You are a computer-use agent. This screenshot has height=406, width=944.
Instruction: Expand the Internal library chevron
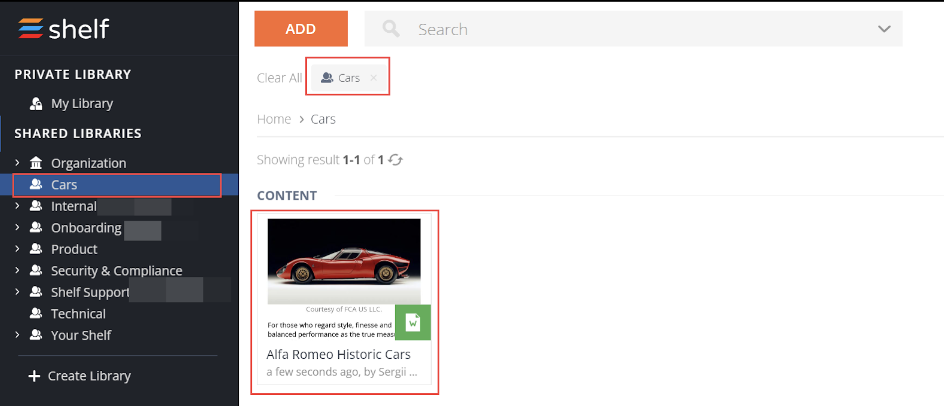point(17,206)
